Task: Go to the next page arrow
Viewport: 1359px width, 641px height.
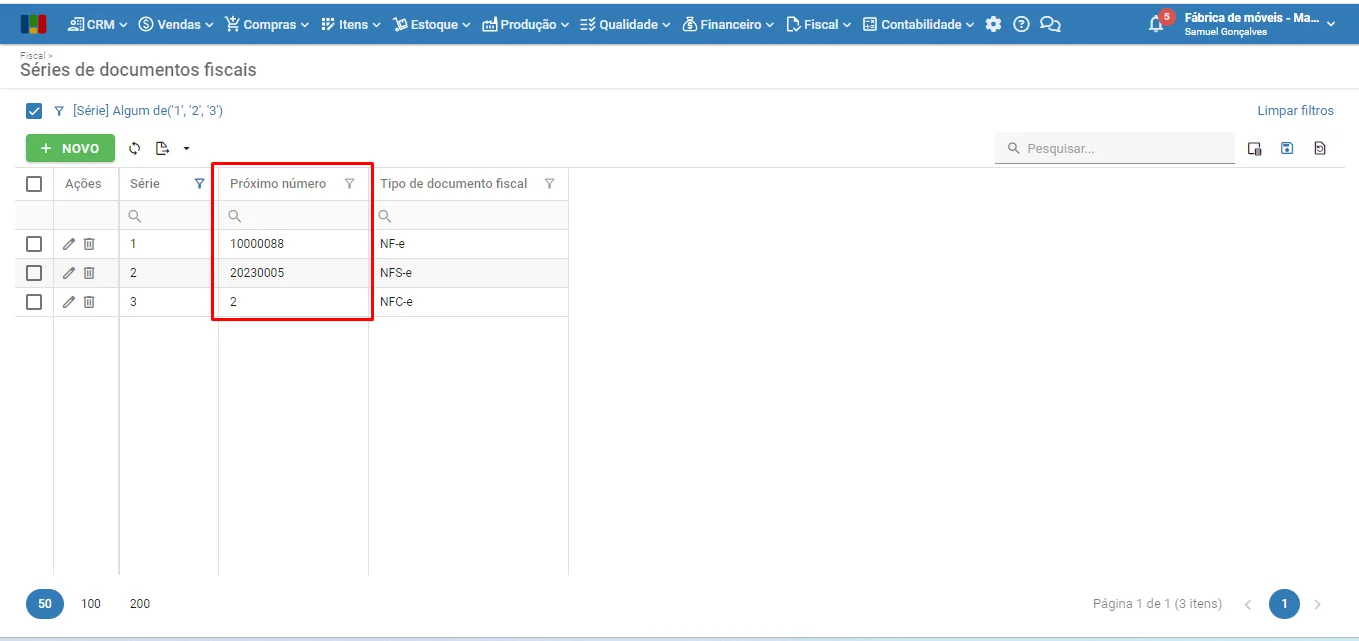Action: pyautogui.click(x=1317, y=604)
